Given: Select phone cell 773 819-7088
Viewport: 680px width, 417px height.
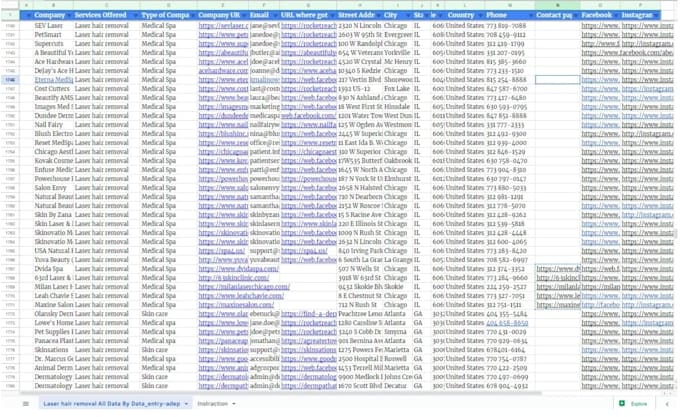Looking at the screenshot, I should [510, 26].
